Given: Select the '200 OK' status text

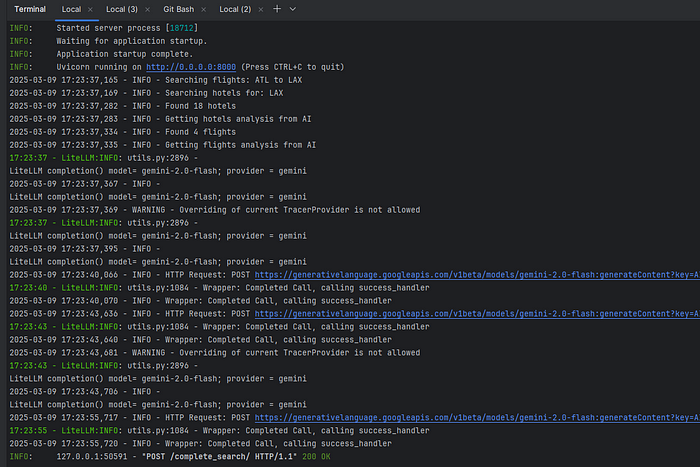Looking at the screenshot, I should pos(316,457).
